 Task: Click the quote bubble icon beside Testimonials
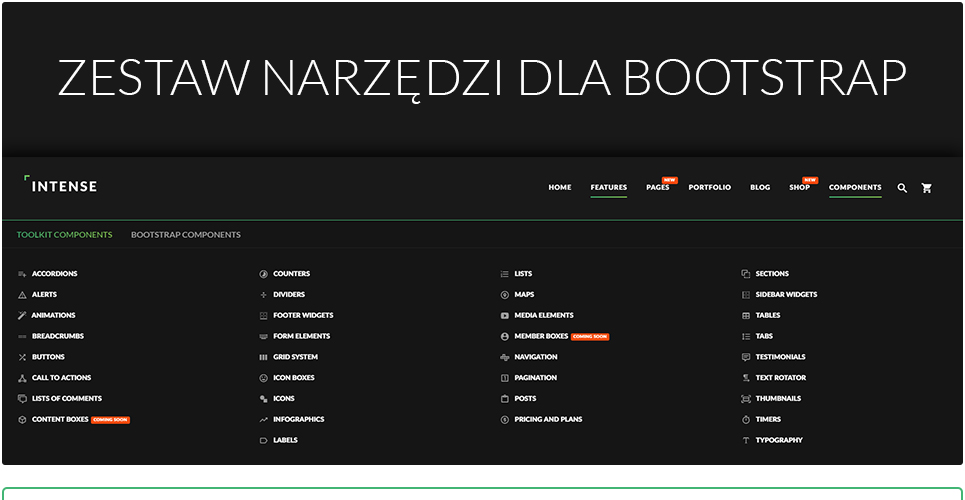point(746,357)
